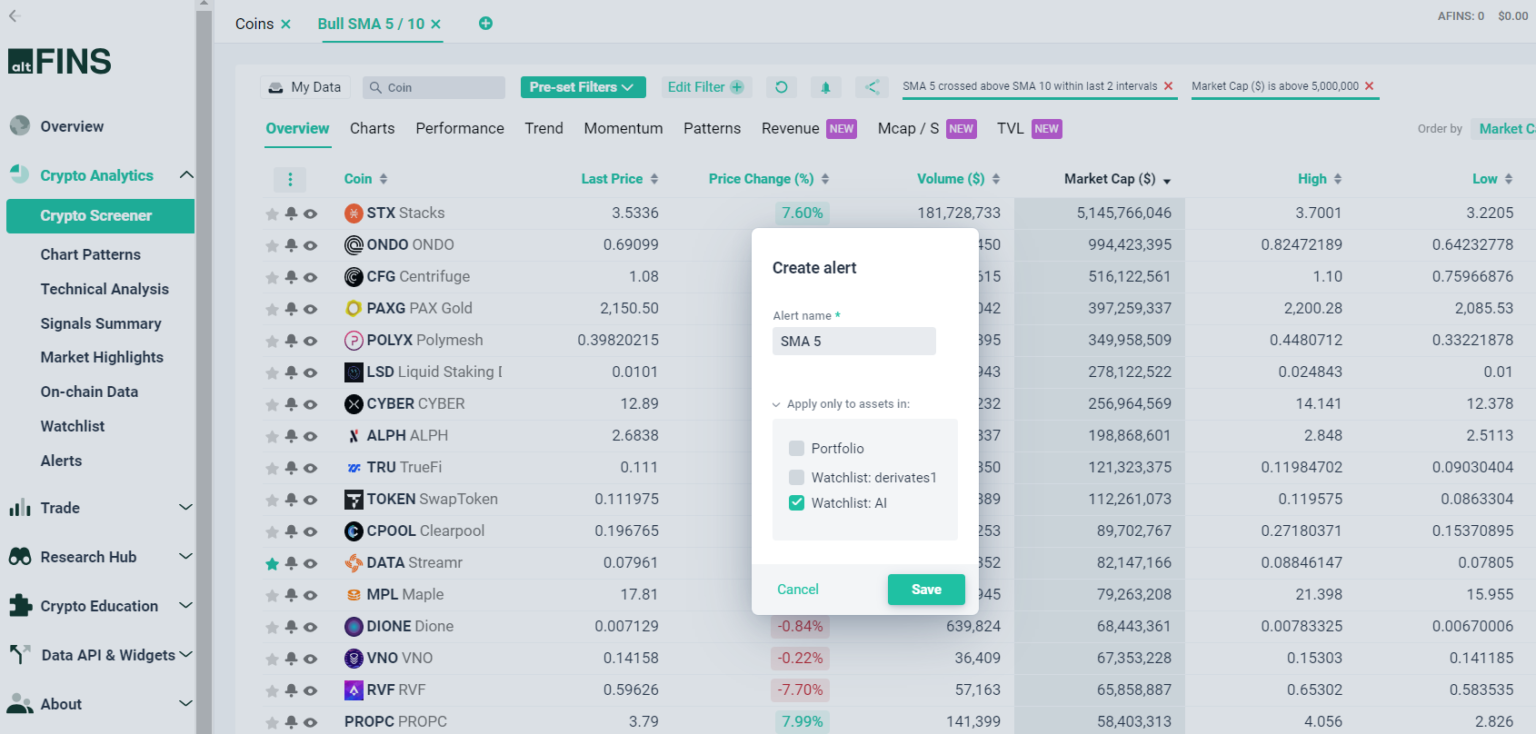Cancel the Create alert dialog

click(797, 589)
